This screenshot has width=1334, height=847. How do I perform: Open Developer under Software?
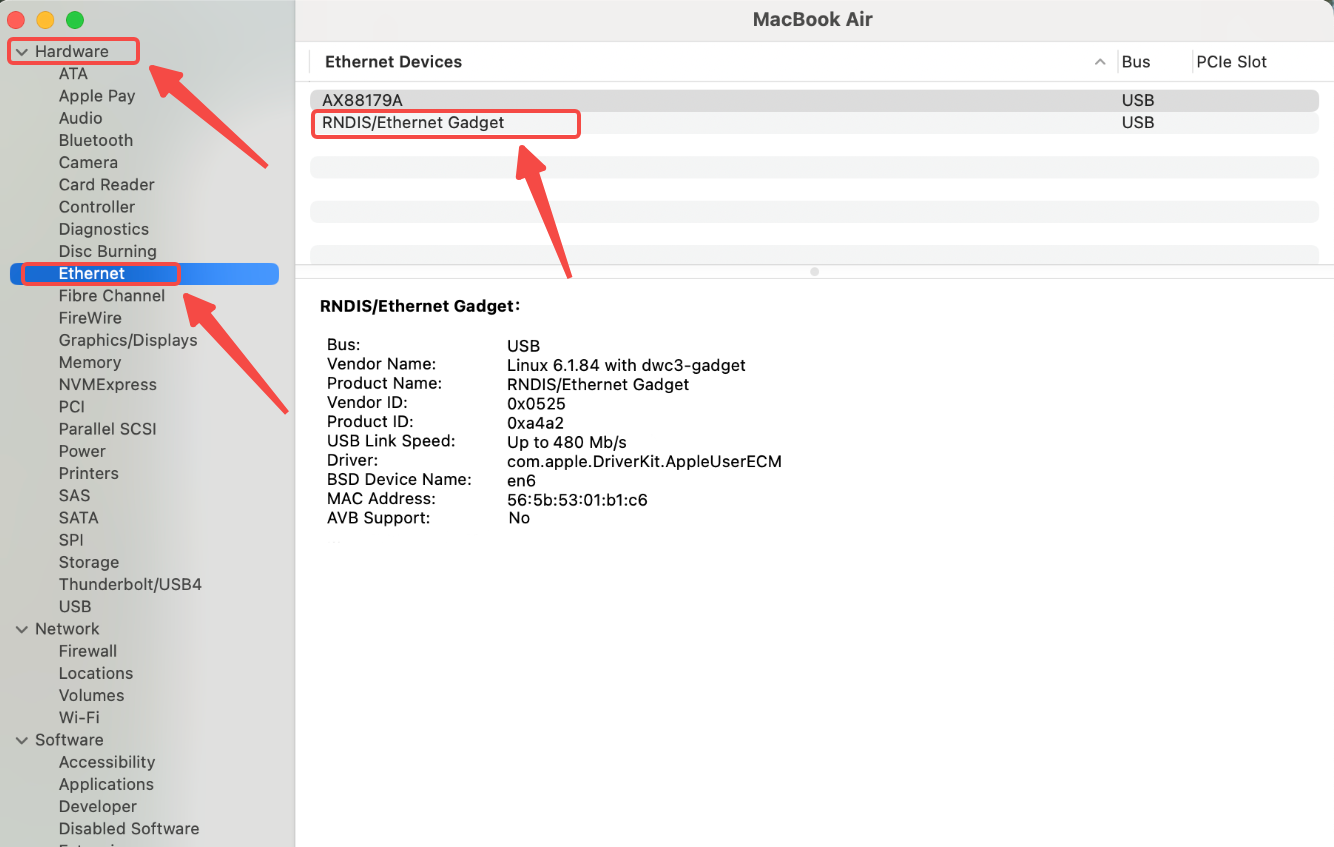(x=98, y=806)
